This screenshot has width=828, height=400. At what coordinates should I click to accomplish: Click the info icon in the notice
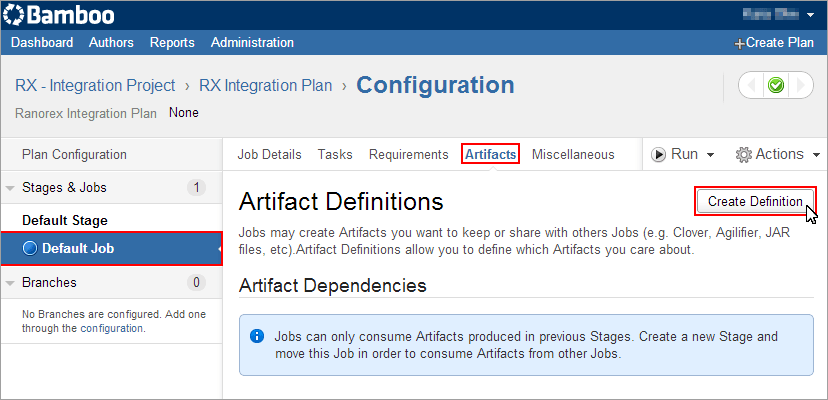[x=257, y=336]
